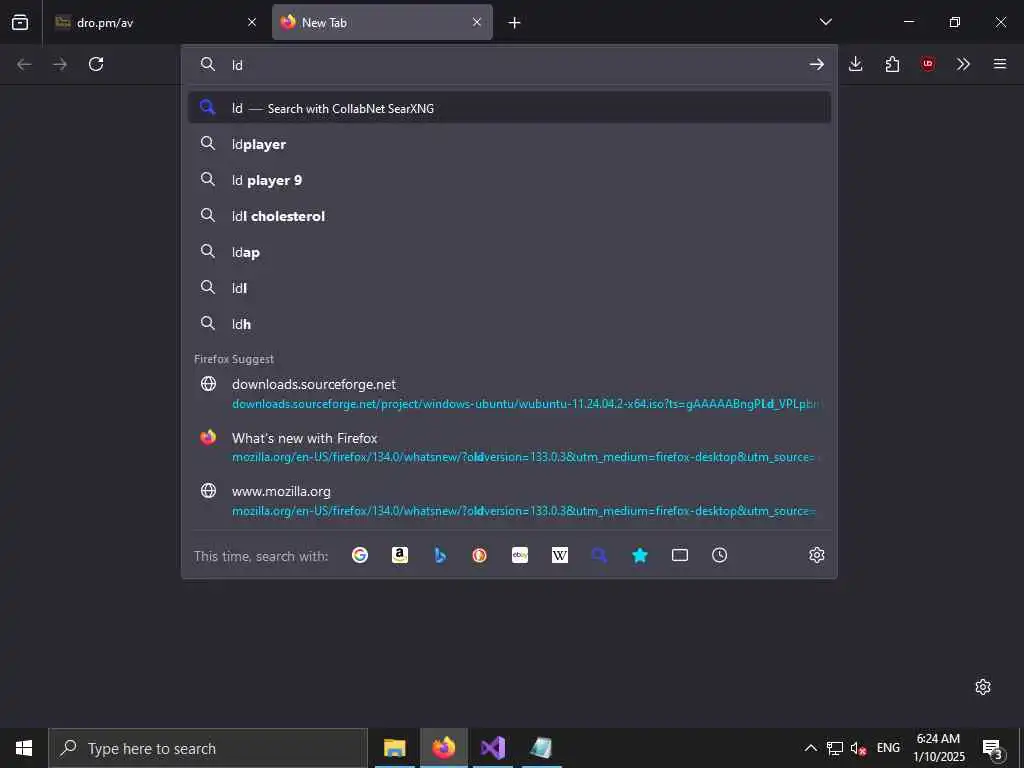Screen dimensions: 1024x768
Task: Open the Extensions puzzle icon
Action: [892, 64]
